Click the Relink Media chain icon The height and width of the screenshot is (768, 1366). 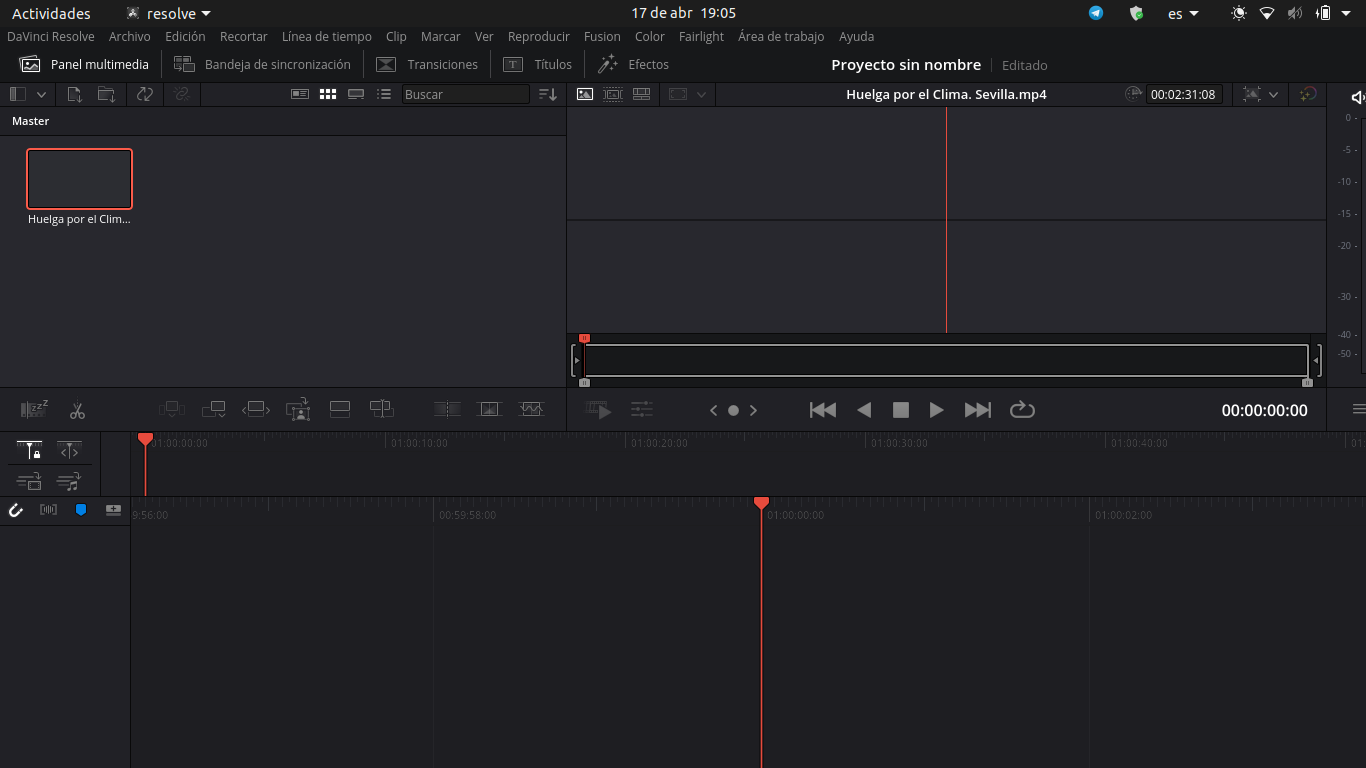click(181, 94)
